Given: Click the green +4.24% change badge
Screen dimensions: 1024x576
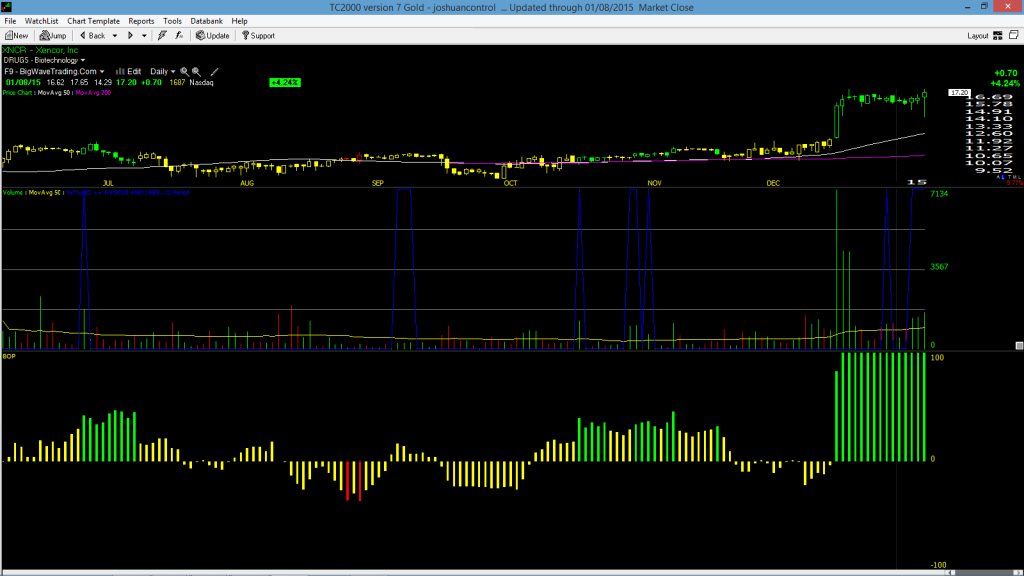Looking at the screenshot, I should 285,82.
